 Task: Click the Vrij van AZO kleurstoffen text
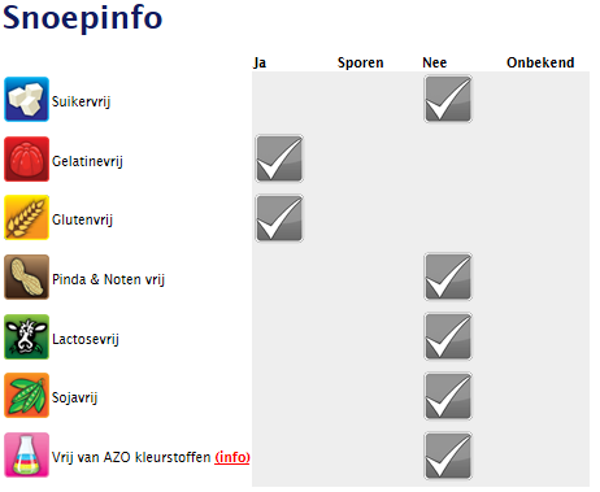pyautogui.click(x=131, y=457)
